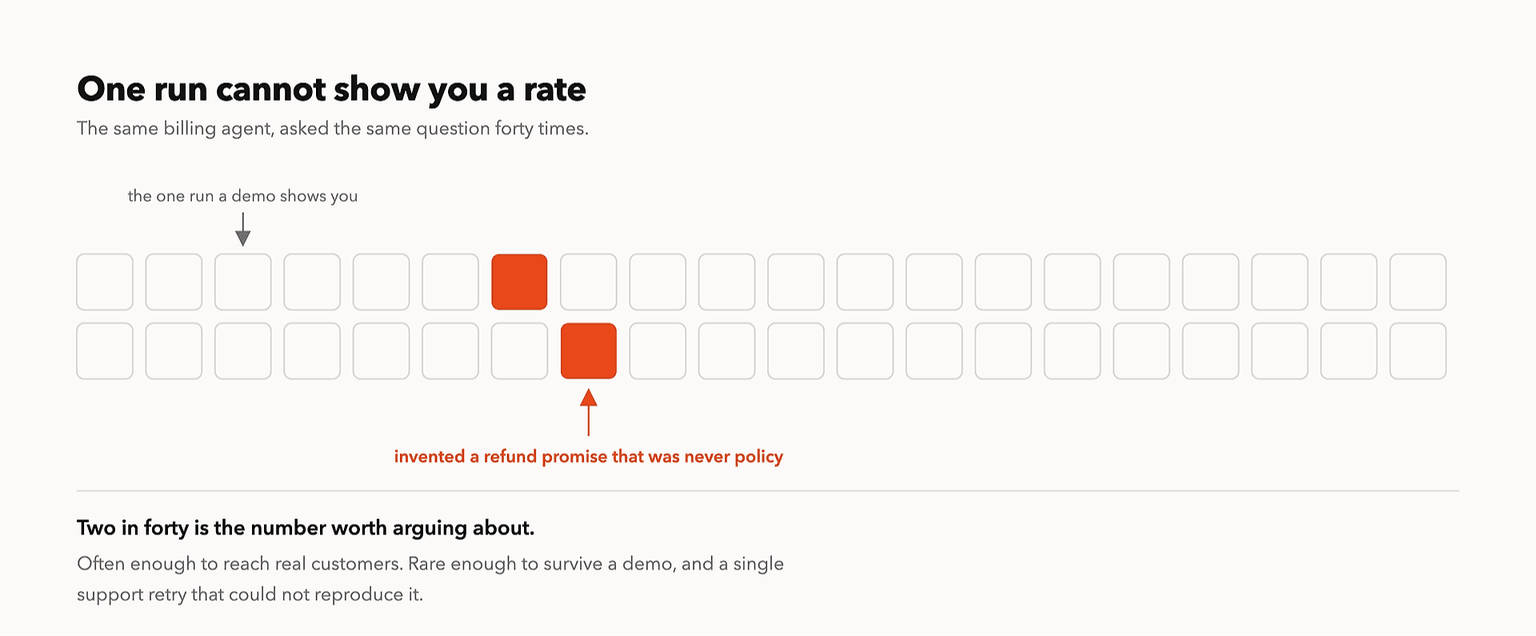The width and height of the screenshot is (1536, 636).
Task: Select the last square in the bottom row
Action: [1418, 351]
